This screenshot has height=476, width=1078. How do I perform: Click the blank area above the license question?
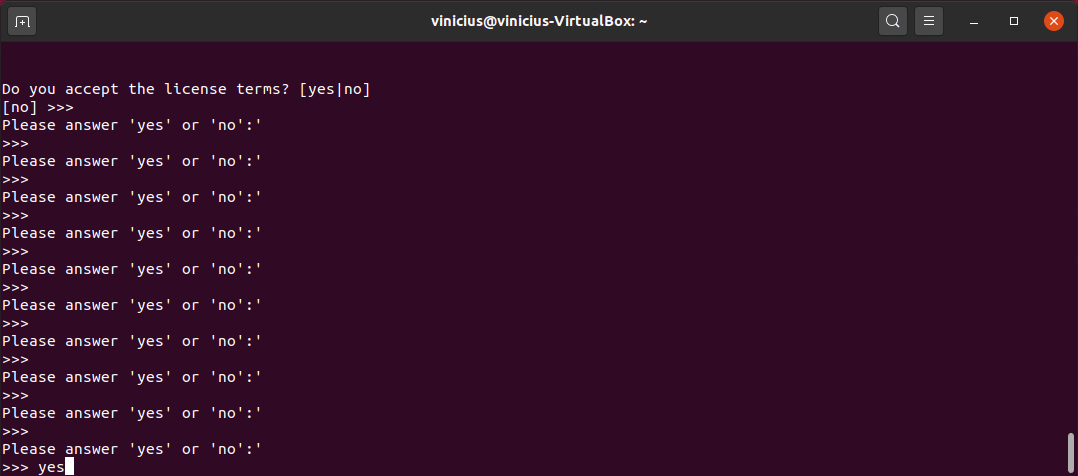534,61
